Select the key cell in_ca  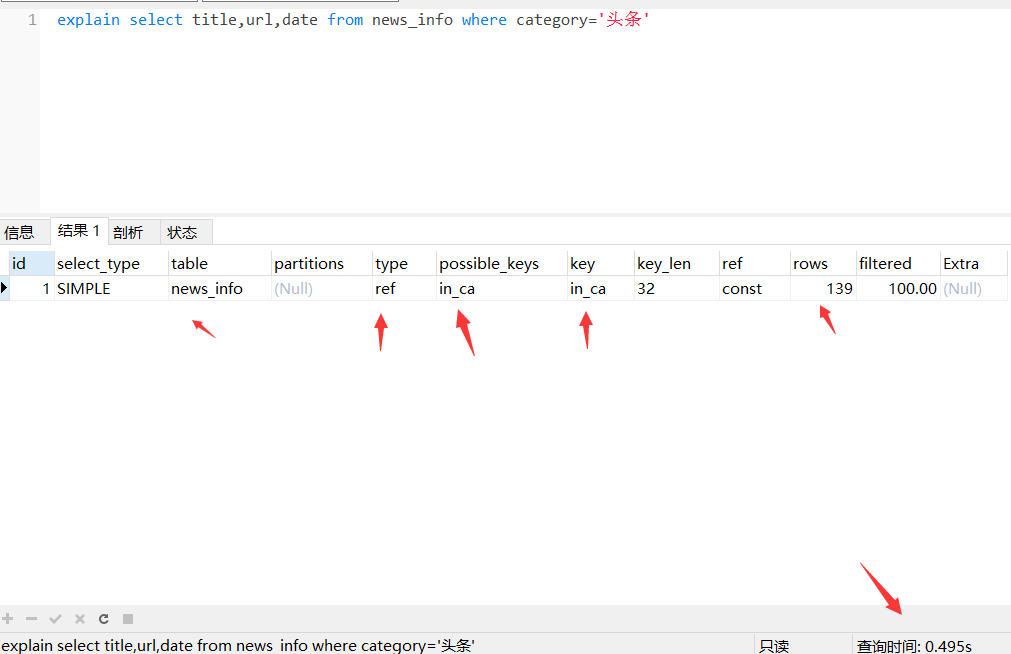tap(601, 288)
